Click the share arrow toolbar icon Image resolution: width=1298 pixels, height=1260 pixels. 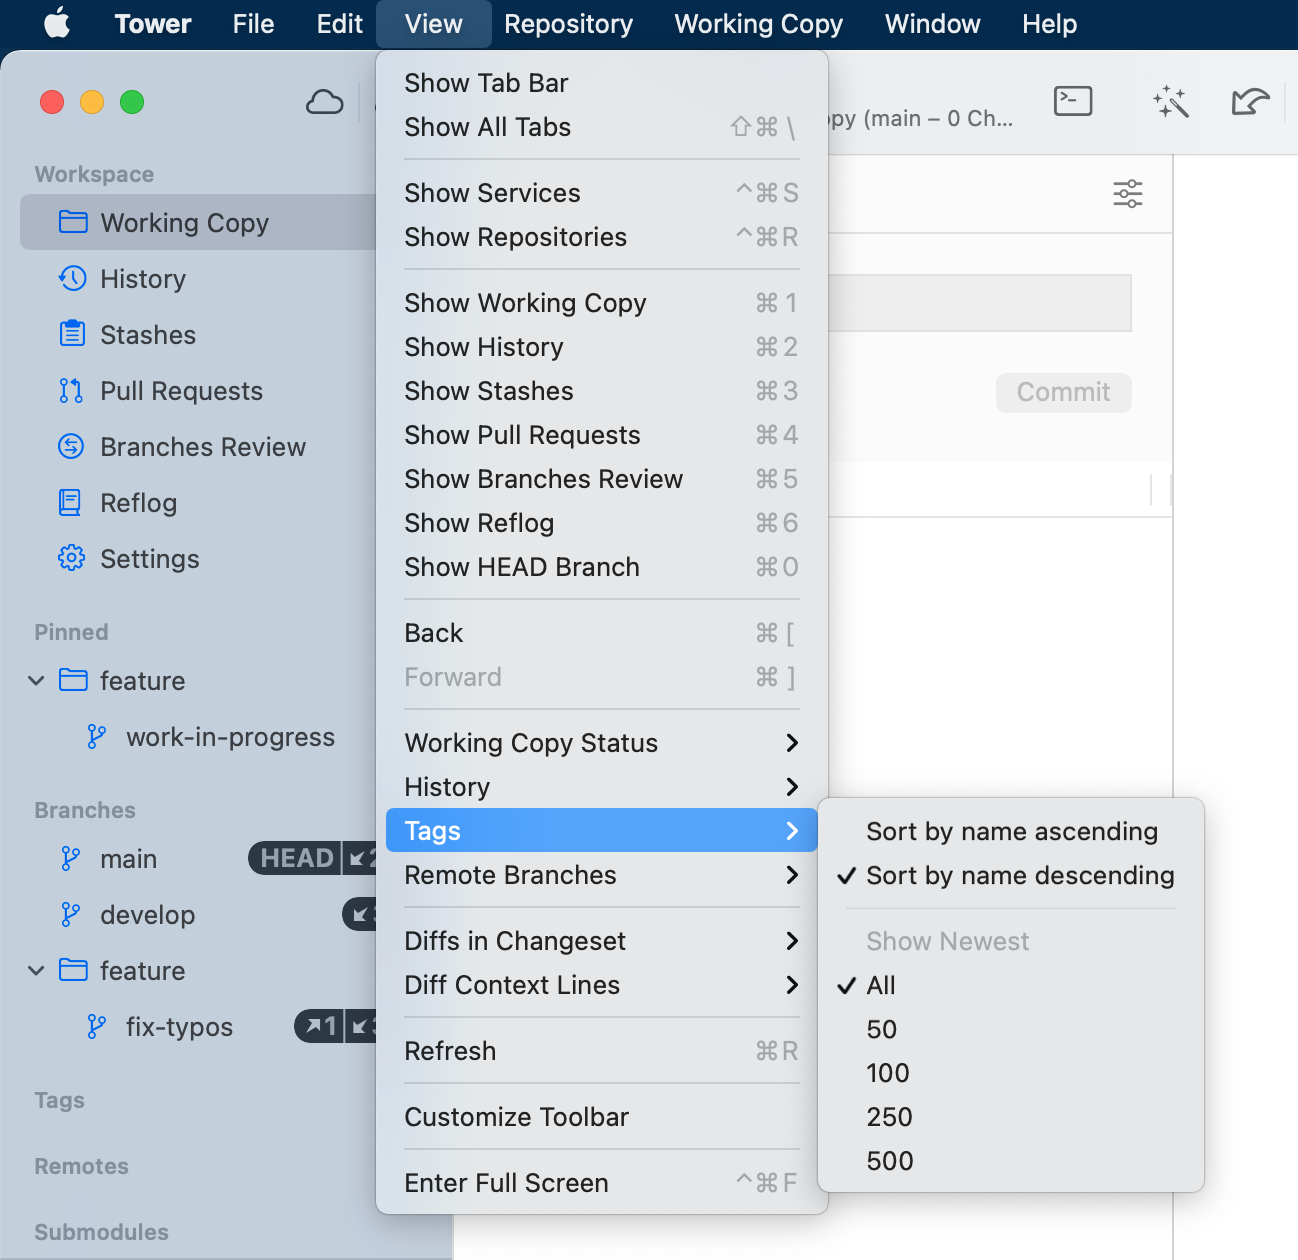point(1249,102)
